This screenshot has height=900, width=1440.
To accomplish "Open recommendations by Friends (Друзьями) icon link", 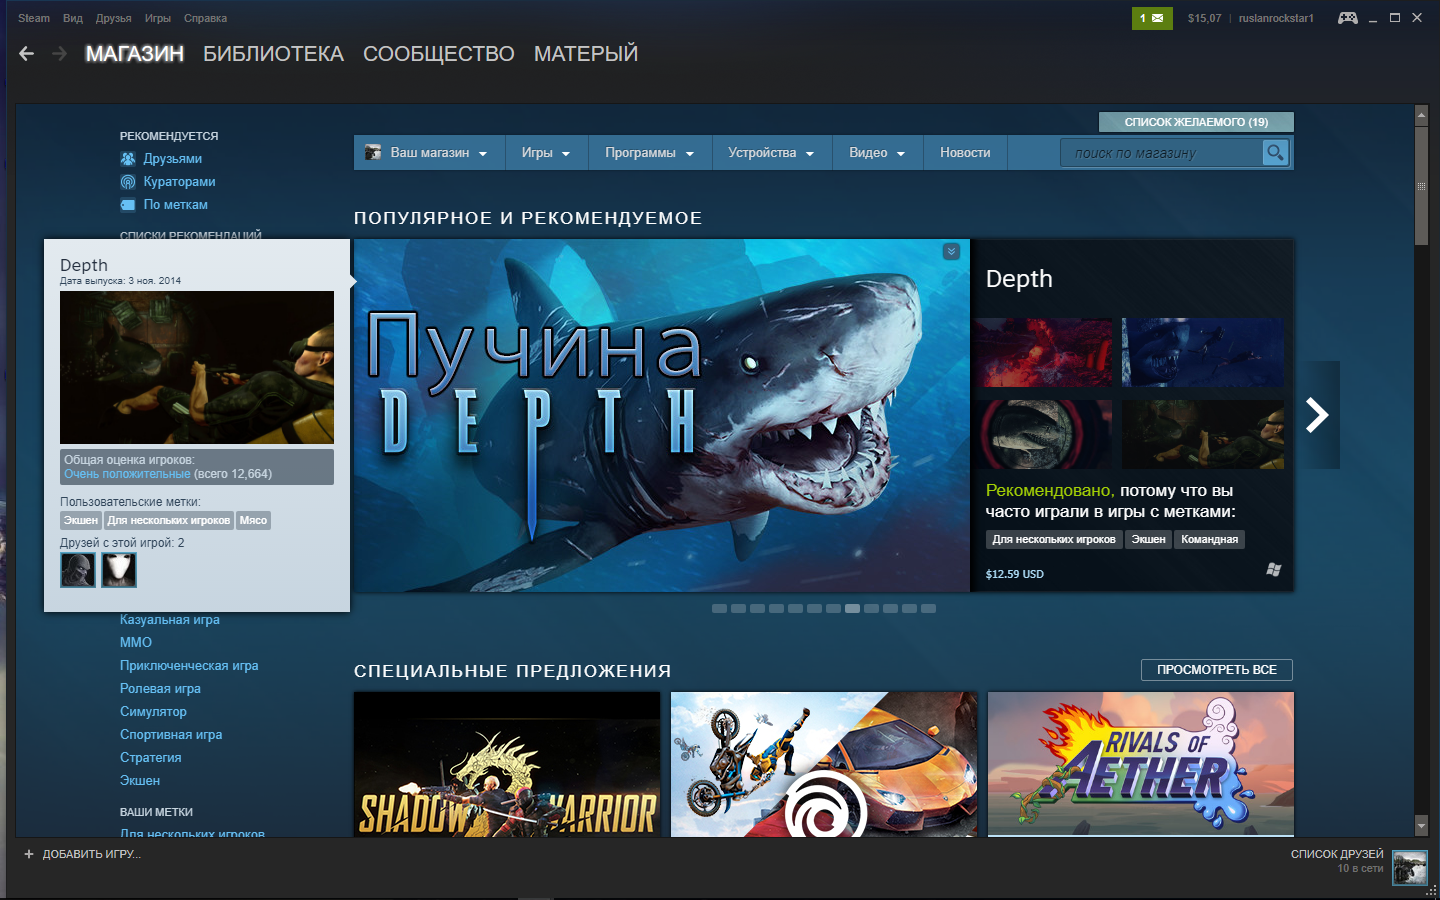I will tap(128, 159).
